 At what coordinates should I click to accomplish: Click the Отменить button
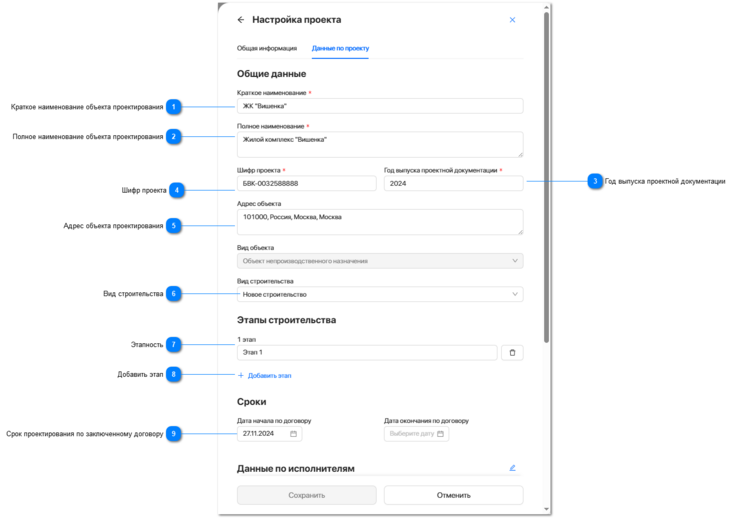(x=454, y=495)
